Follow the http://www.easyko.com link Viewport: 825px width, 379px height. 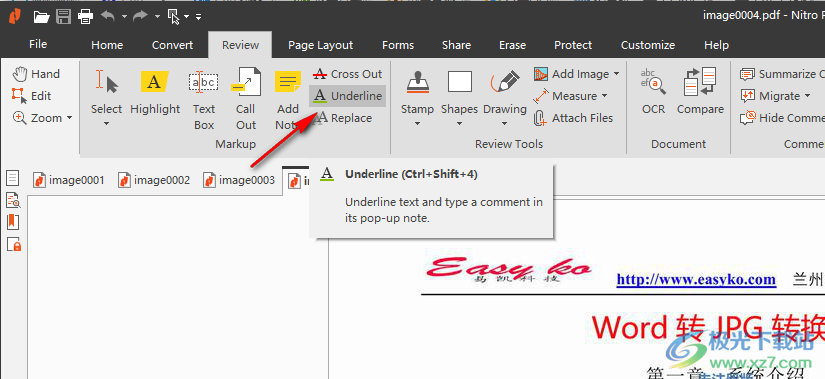[x=696, y=280]
